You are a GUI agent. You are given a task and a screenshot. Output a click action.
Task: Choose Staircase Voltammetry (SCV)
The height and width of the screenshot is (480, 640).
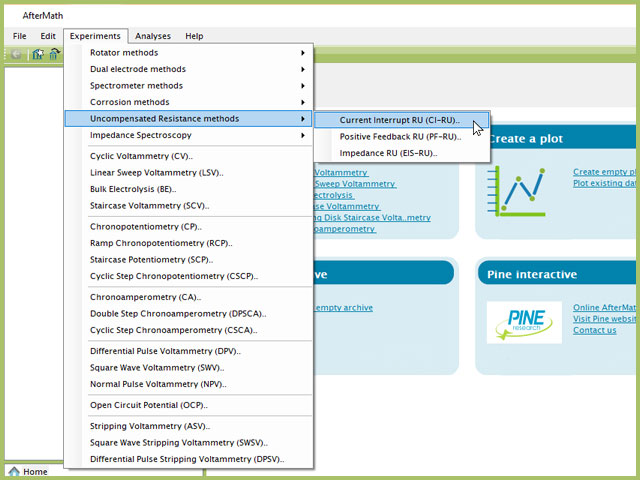point(189,206)
